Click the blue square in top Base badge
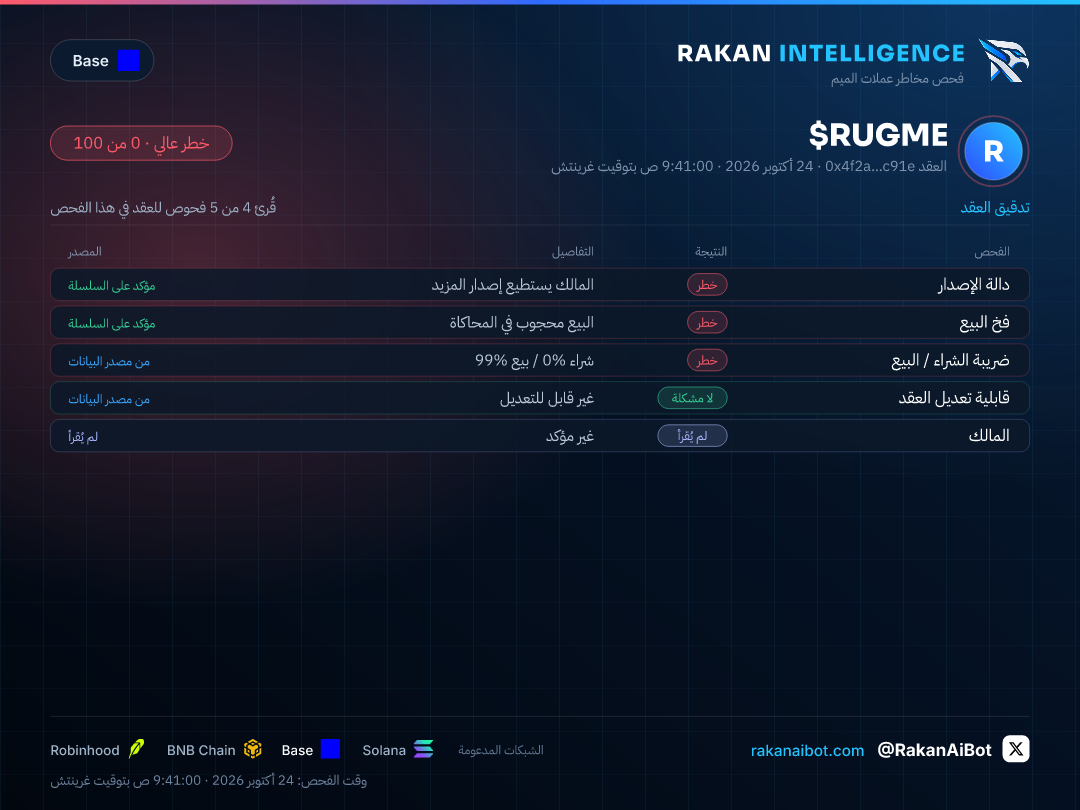Image resolution: width=1080 pixels, height=810 pixels. click(x=129, y=61)
